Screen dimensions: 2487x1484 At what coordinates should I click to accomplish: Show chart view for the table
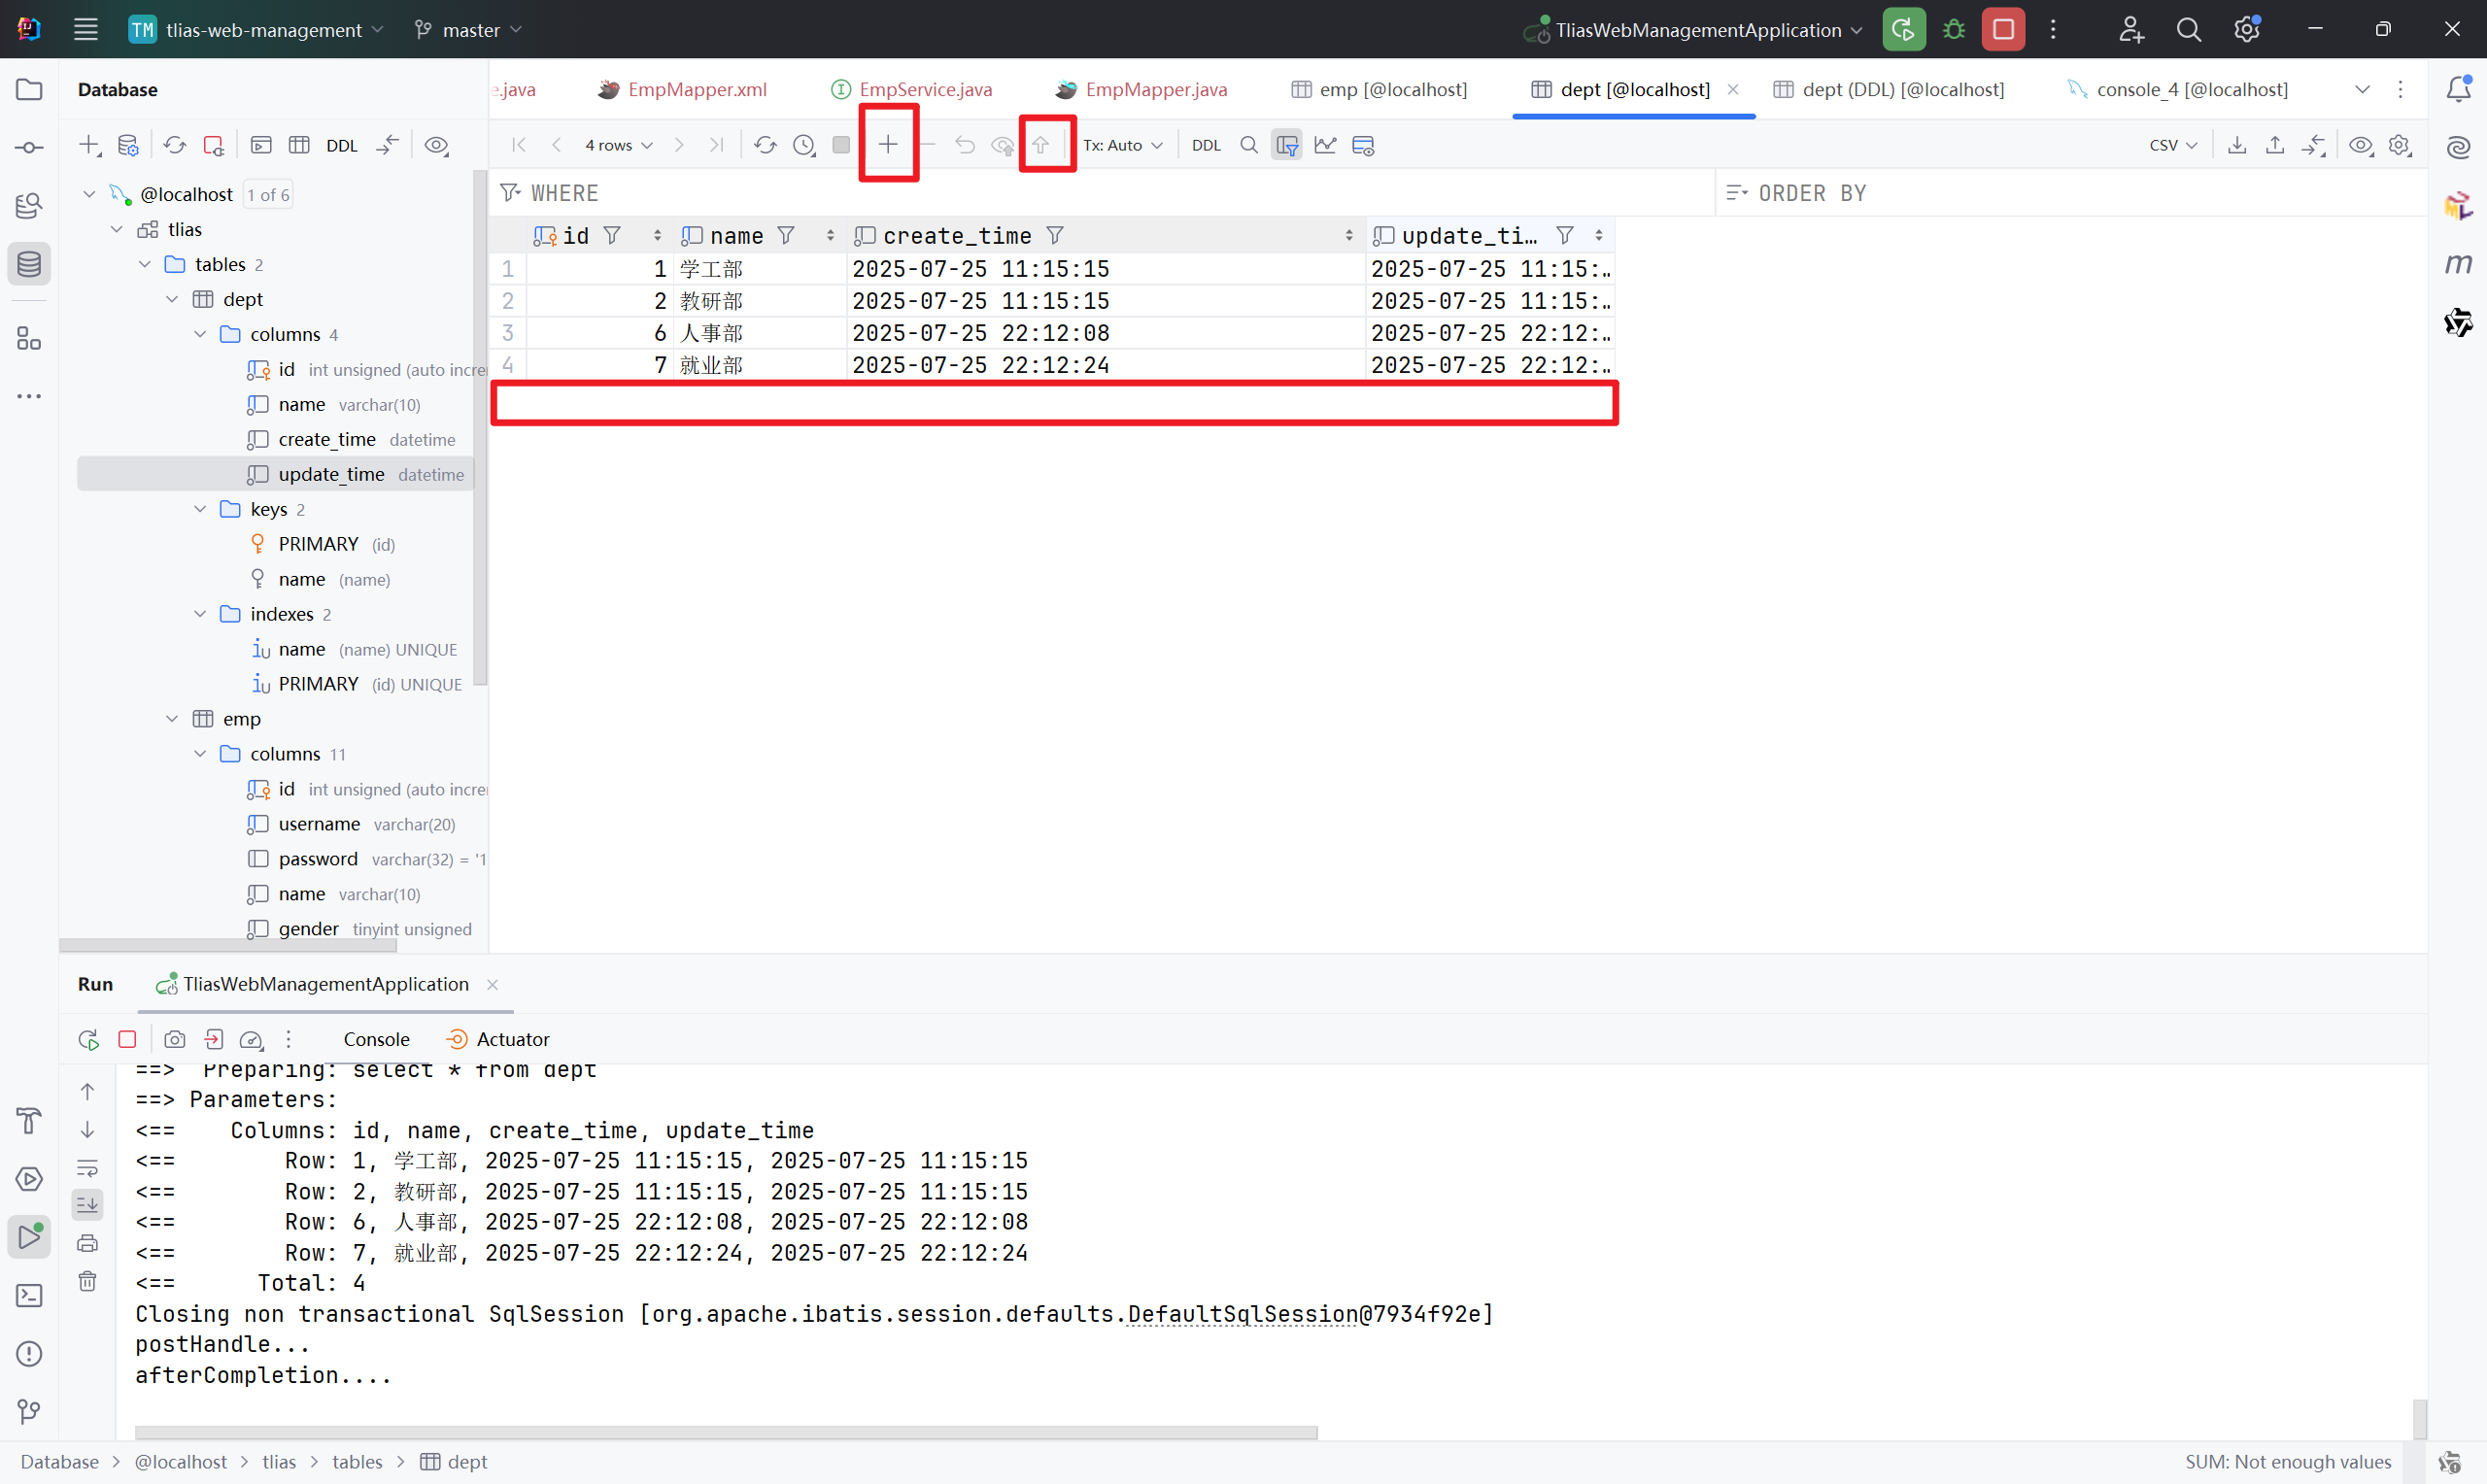pos(1325,145)
